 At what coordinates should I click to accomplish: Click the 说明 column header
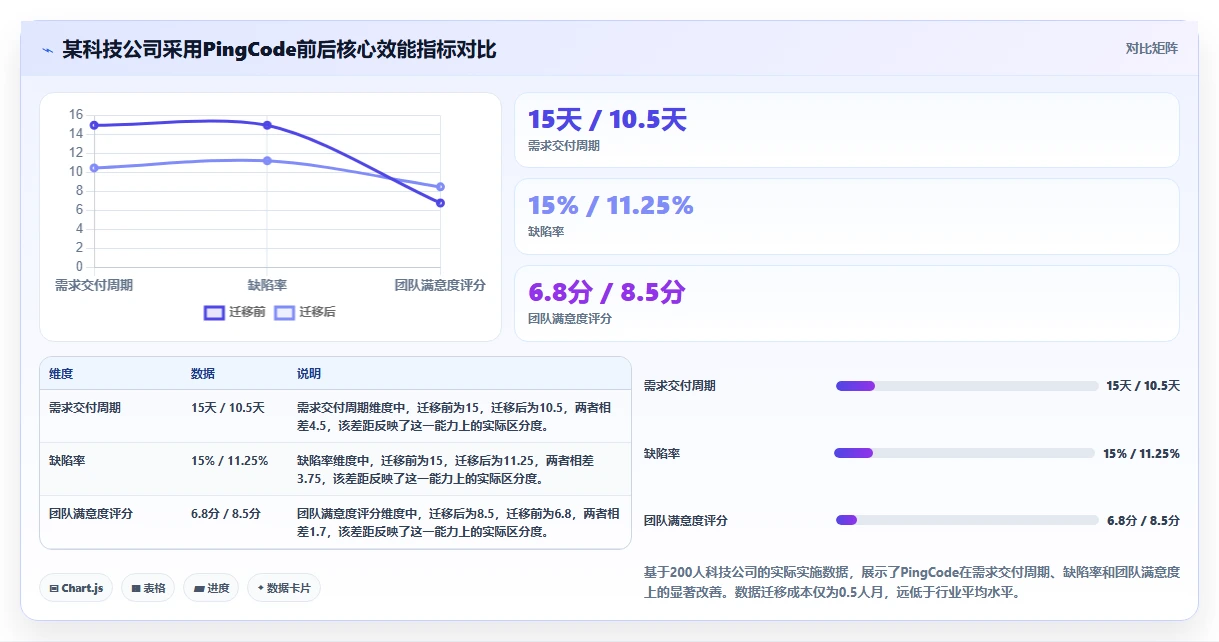pyautogui.click(x=309, y=374)
